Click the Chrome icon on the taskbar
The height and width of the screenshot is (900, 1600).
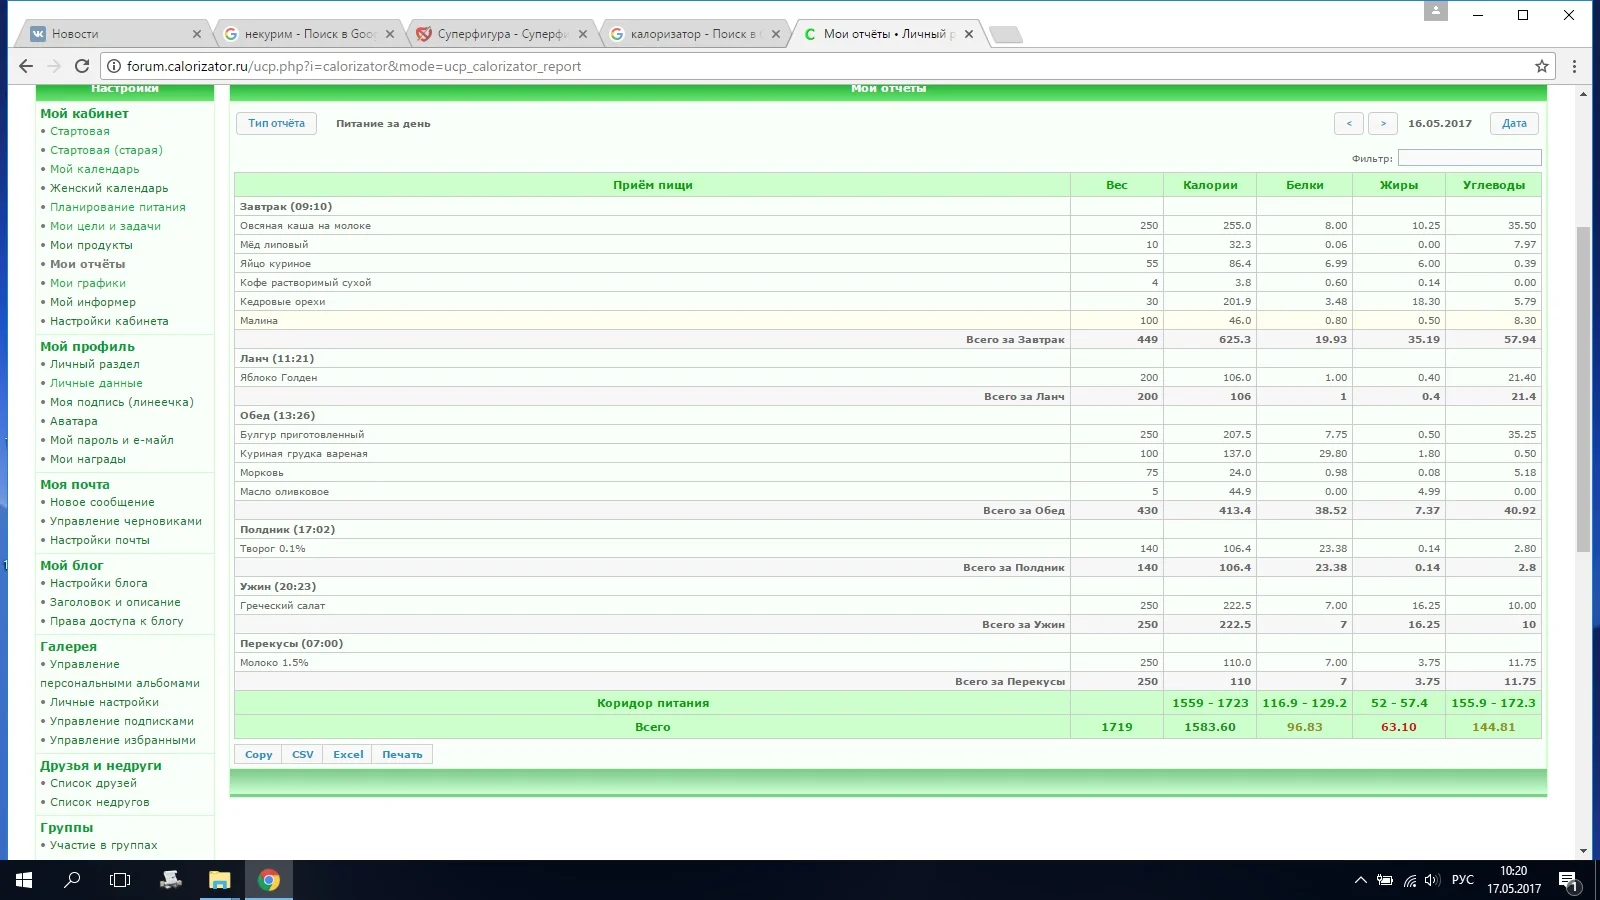coord(268,880)
